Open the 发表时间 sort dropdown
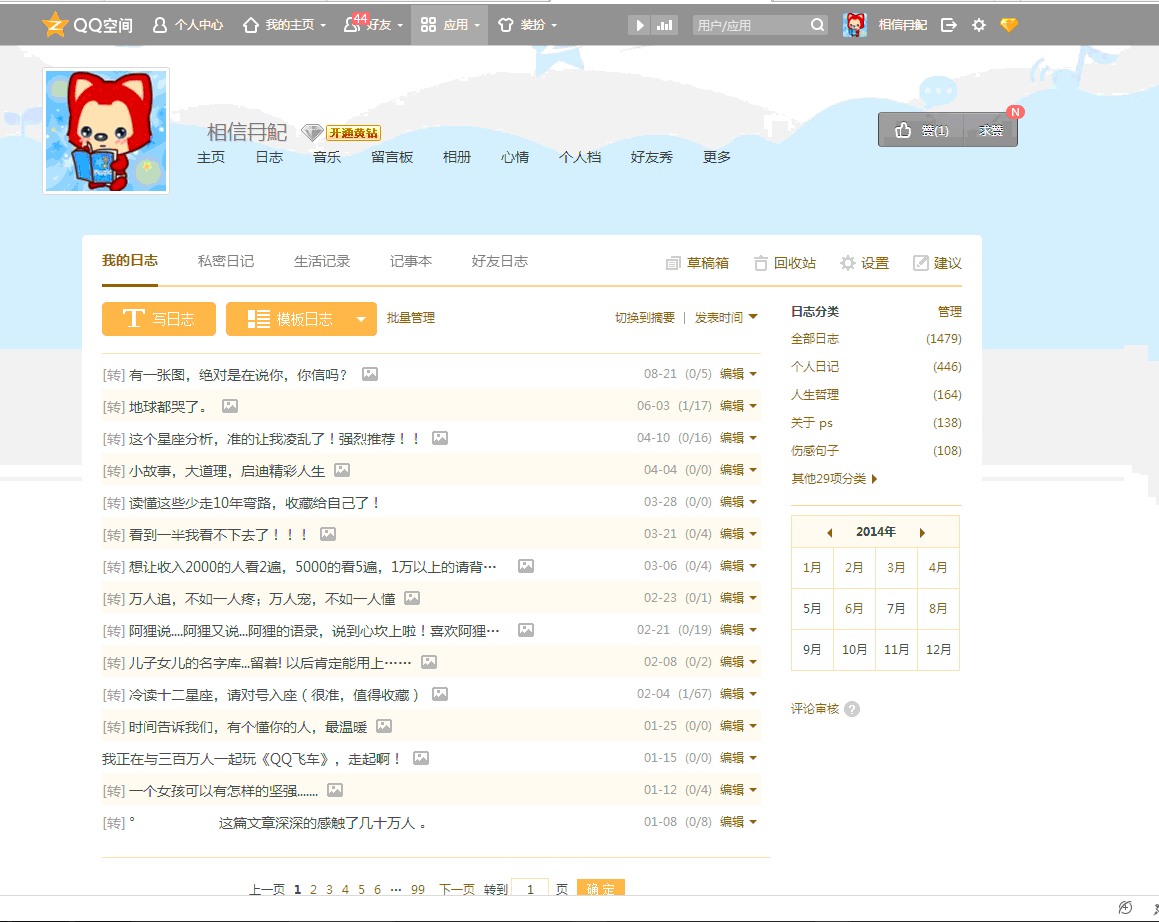The height and width of the screenshot is (922, 1159). [726, 318]
